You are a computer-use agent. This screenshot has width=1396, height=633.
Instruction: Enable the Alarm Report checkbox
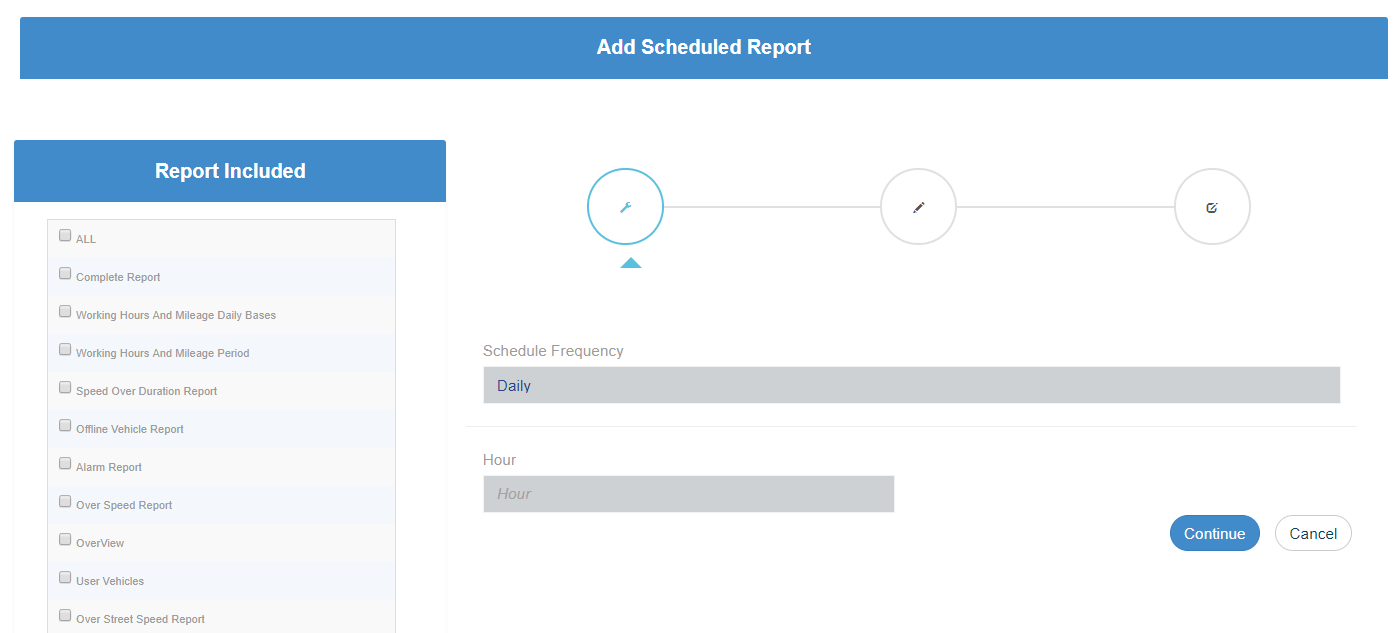[65, 464]
